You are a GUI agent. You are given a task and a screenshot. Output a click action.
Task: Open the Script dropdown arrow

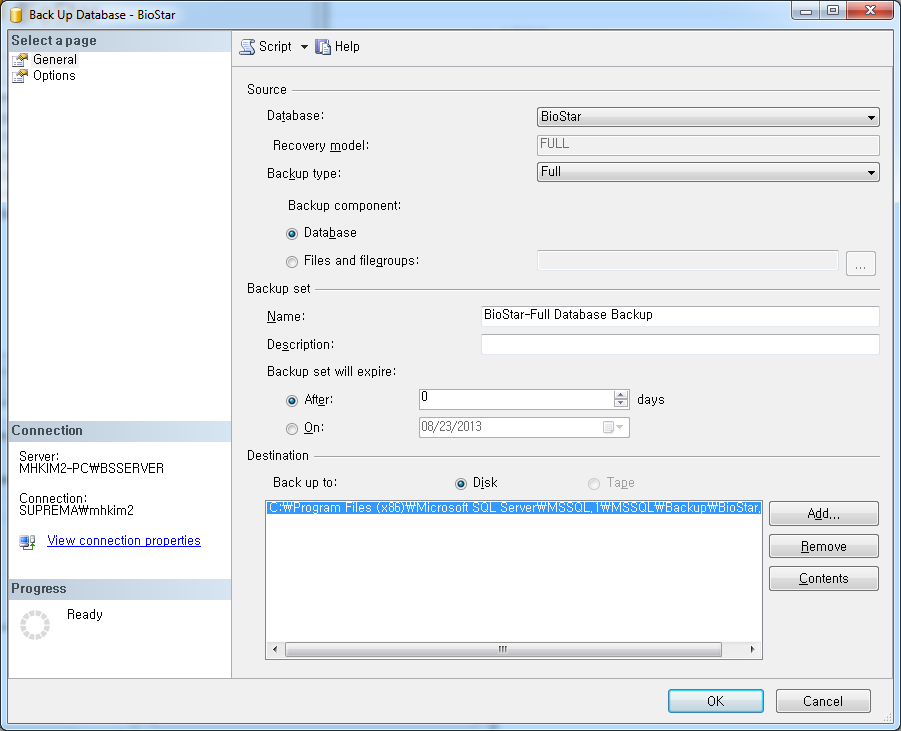(304, 47)
